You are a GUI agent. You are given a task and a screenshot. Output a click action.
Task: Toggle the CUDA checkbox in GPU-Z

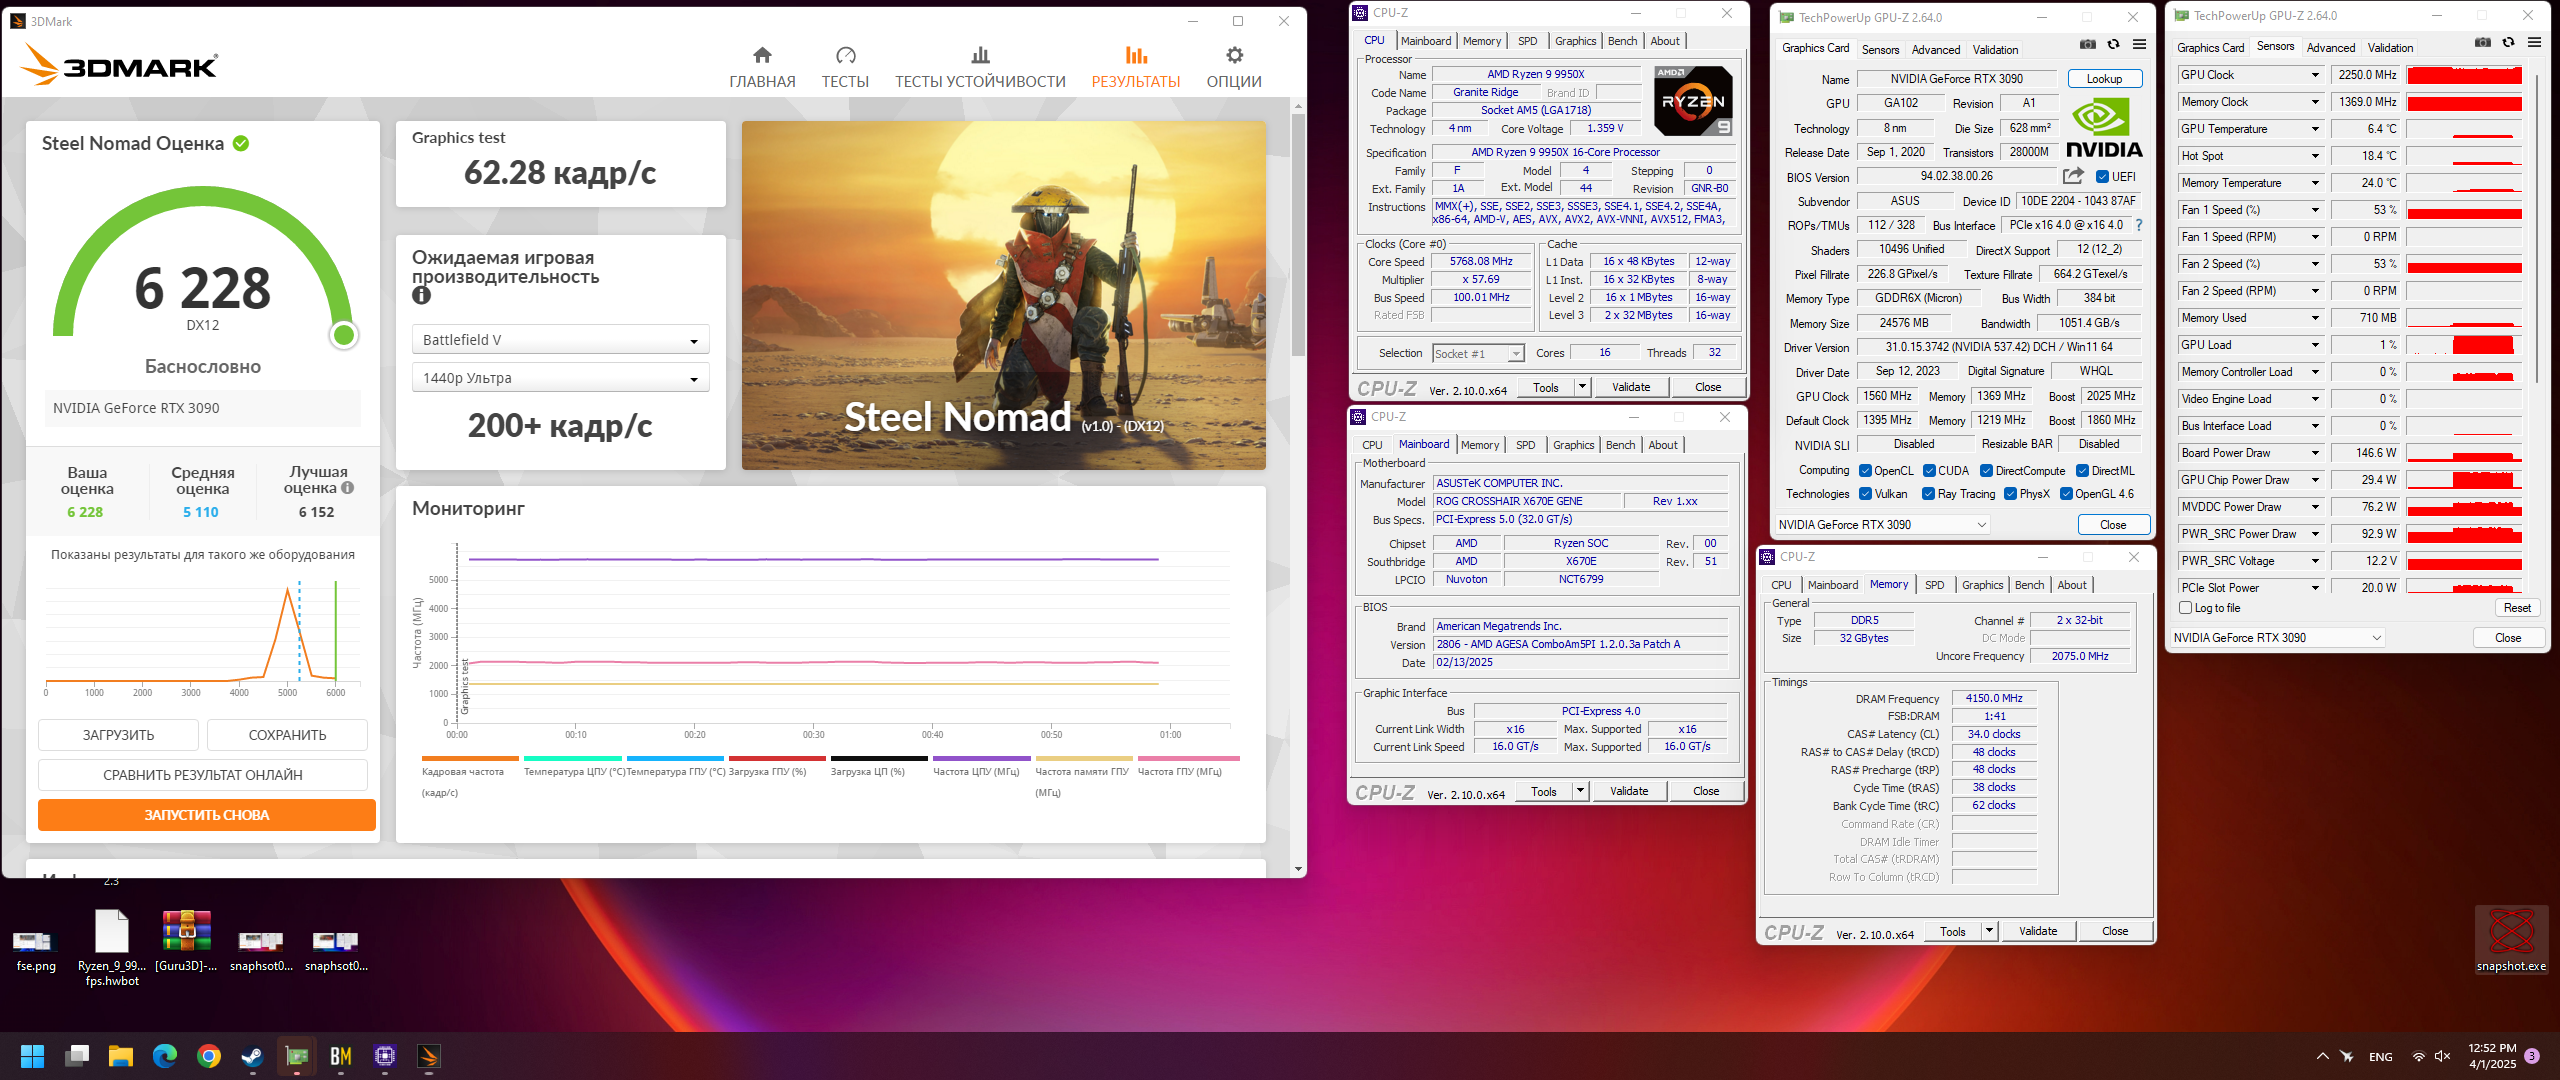pyautogui.click(x=1929, y=471)
